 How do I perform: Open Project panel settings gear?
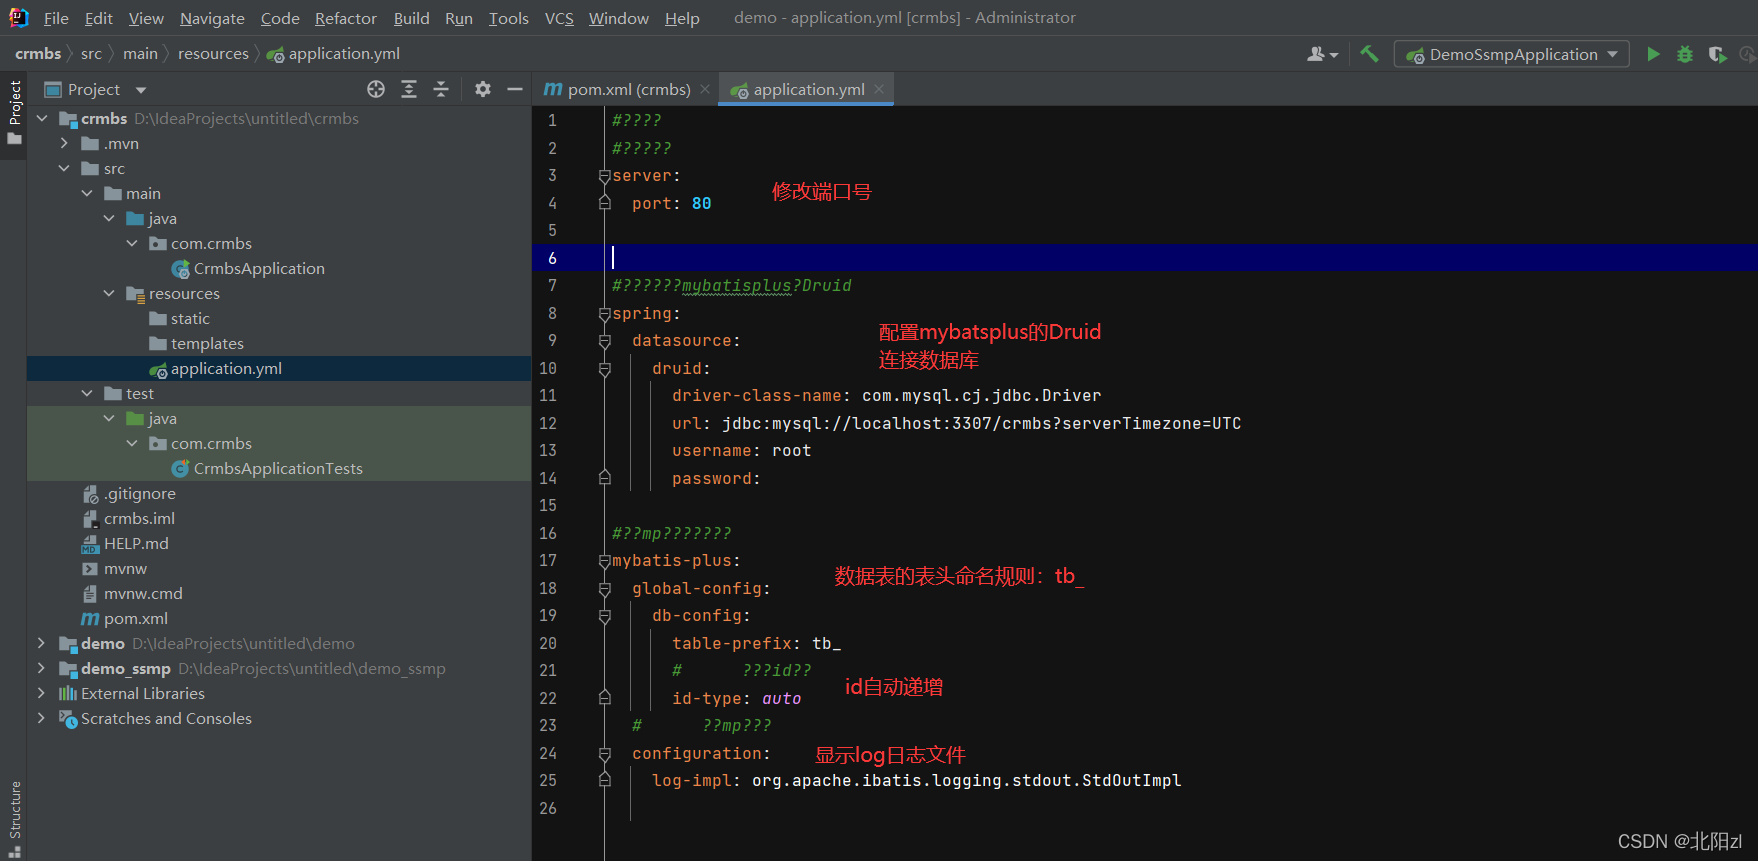(483, 89)
